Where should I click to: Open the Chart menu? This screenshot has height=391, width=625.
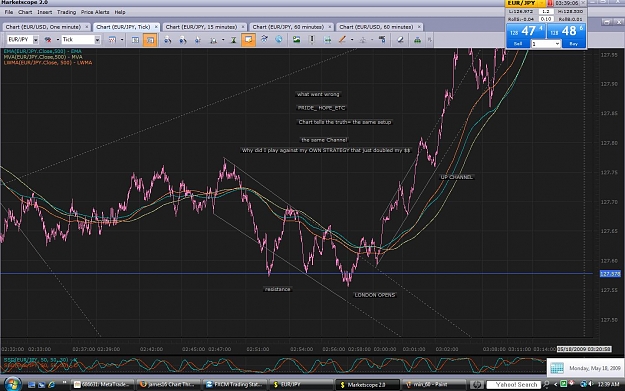tap(25, 12)
